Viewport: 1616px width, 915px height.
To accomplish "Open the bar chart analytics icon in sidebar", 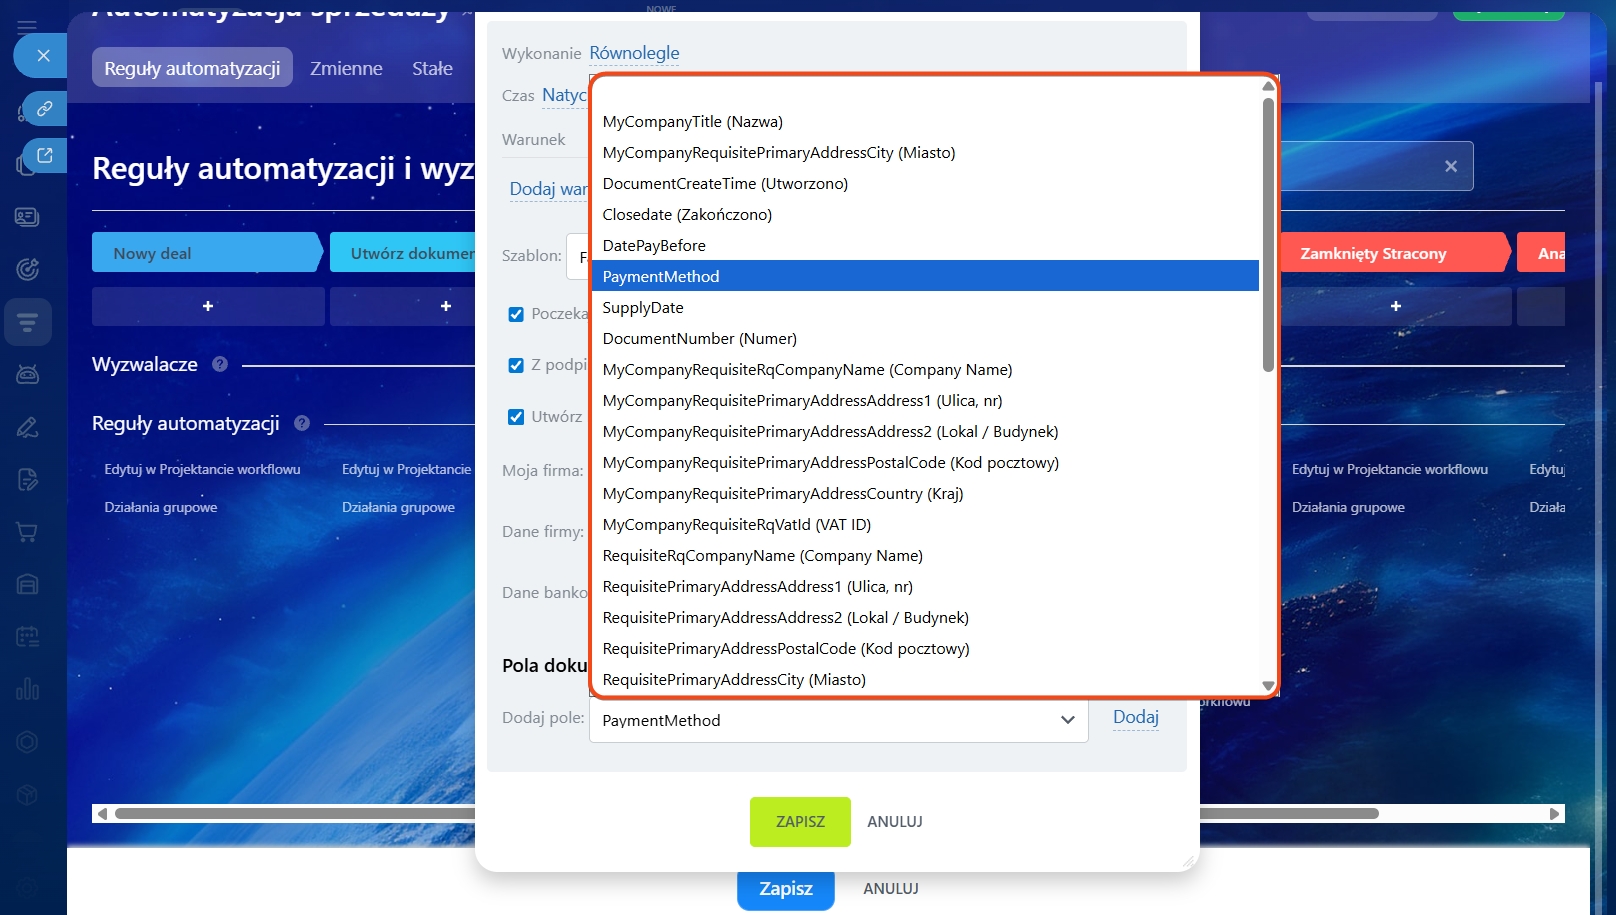I will [27, 689].
